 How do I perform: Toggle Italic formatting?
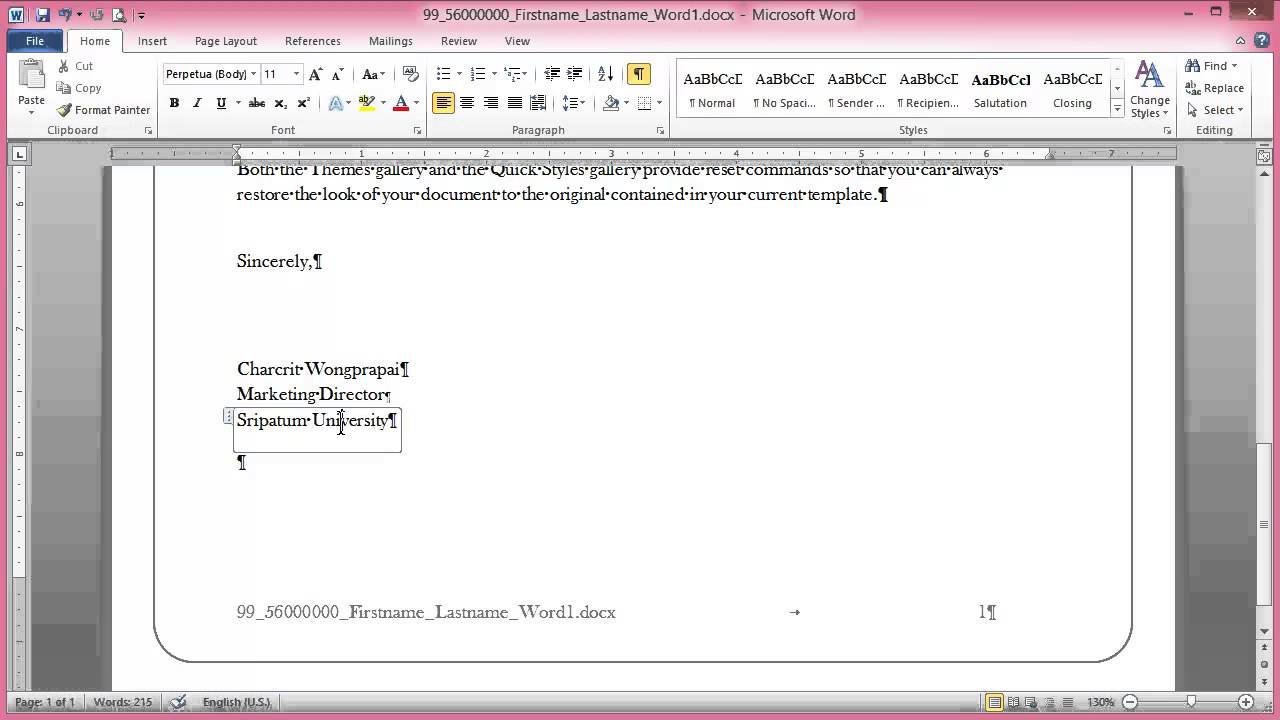tap(197, 103)
